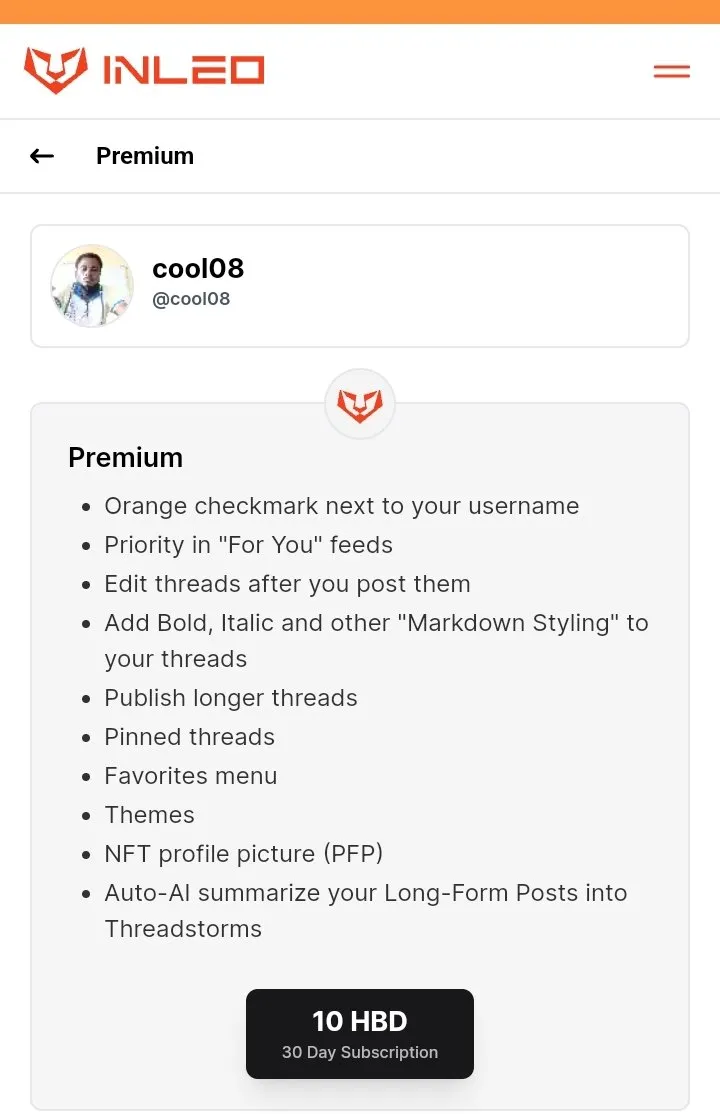Click the Premium heading in the card
The width and height of the screenshot is (720, 1114).
[x=126, y=458]
